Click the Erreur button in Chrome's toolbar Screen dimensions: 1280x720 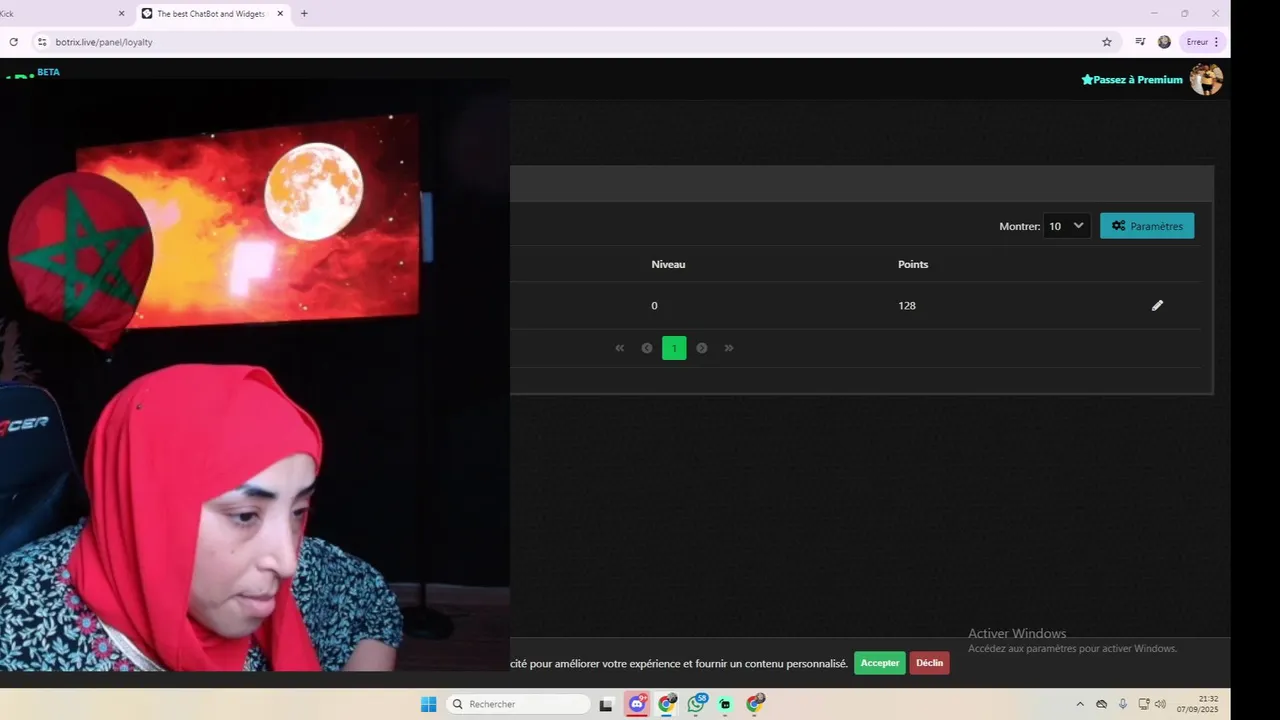[x=1203, y=42]
